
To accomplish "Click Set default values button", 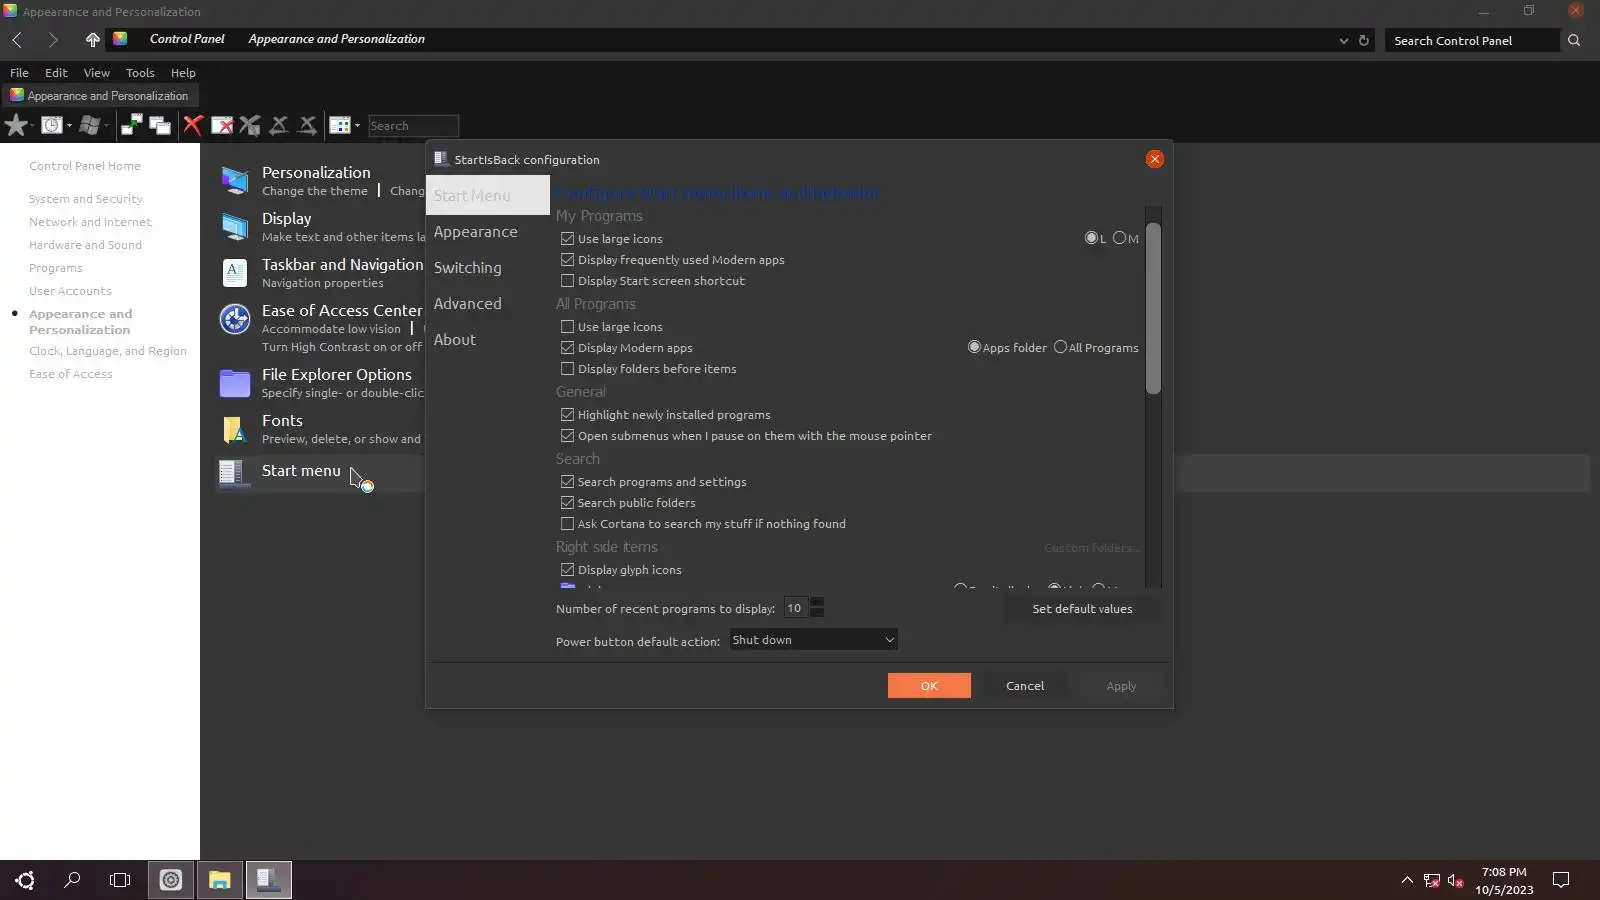I will click(x=1082, y=609).
